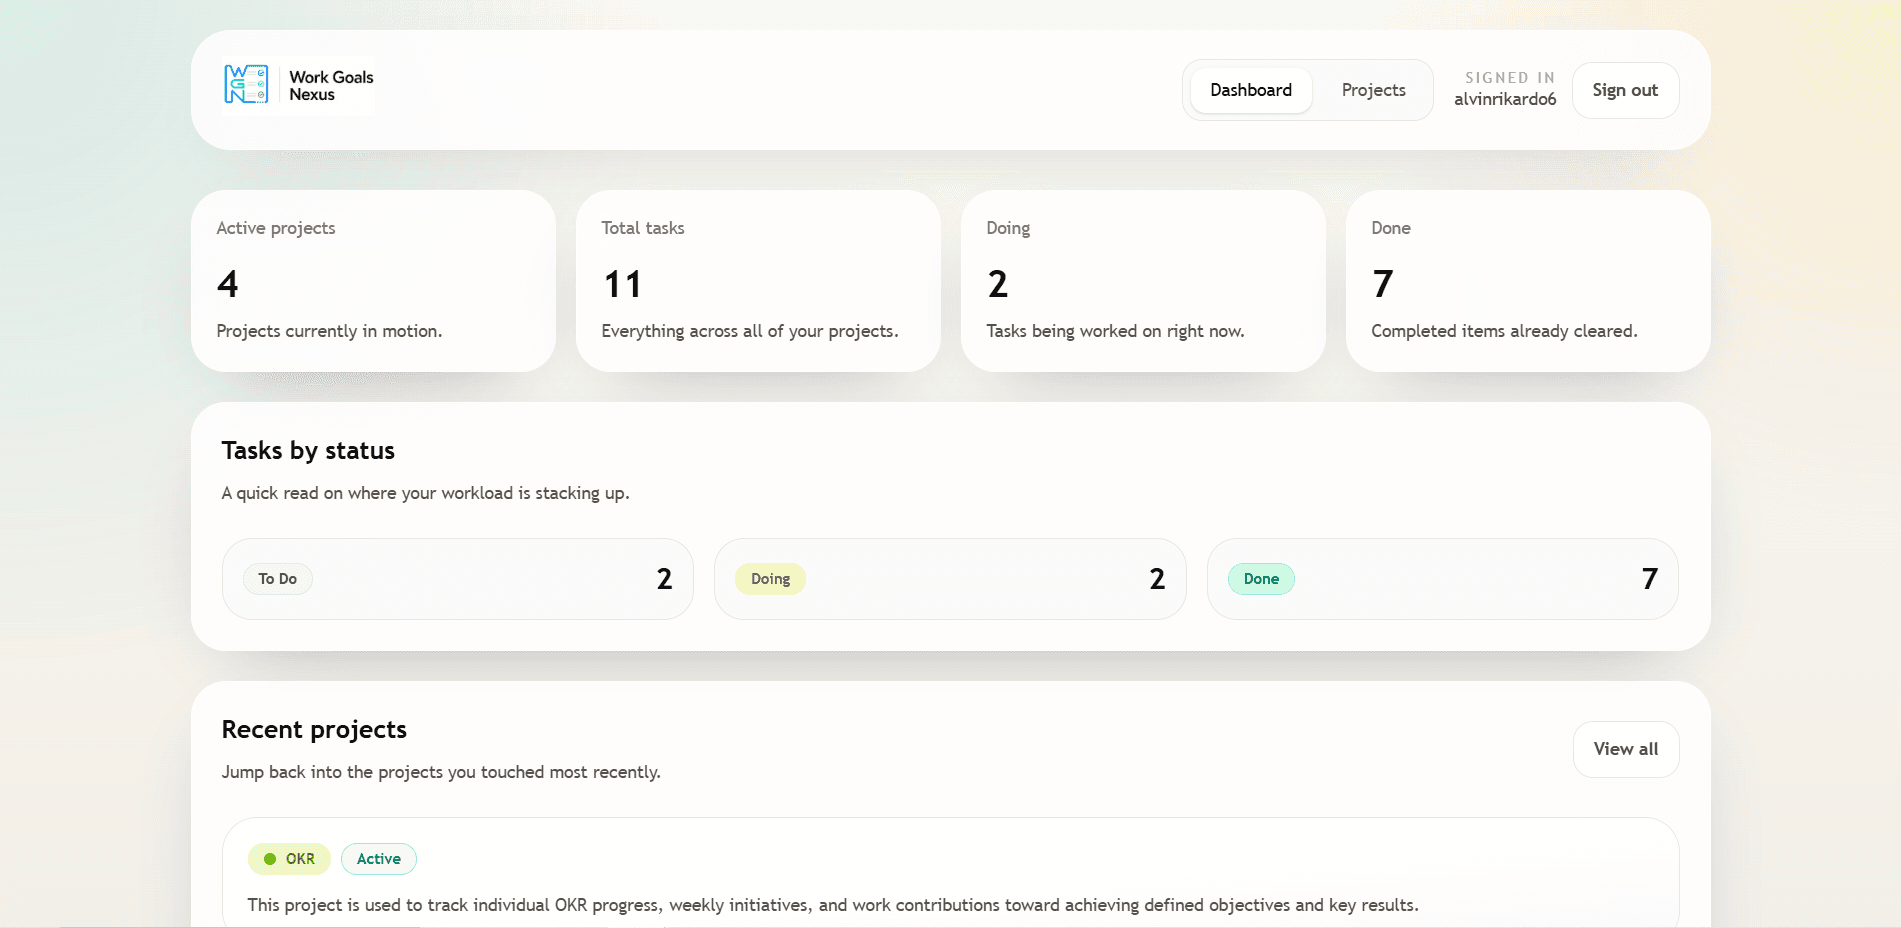Click the Active status tag

click(x=379, y=859)
